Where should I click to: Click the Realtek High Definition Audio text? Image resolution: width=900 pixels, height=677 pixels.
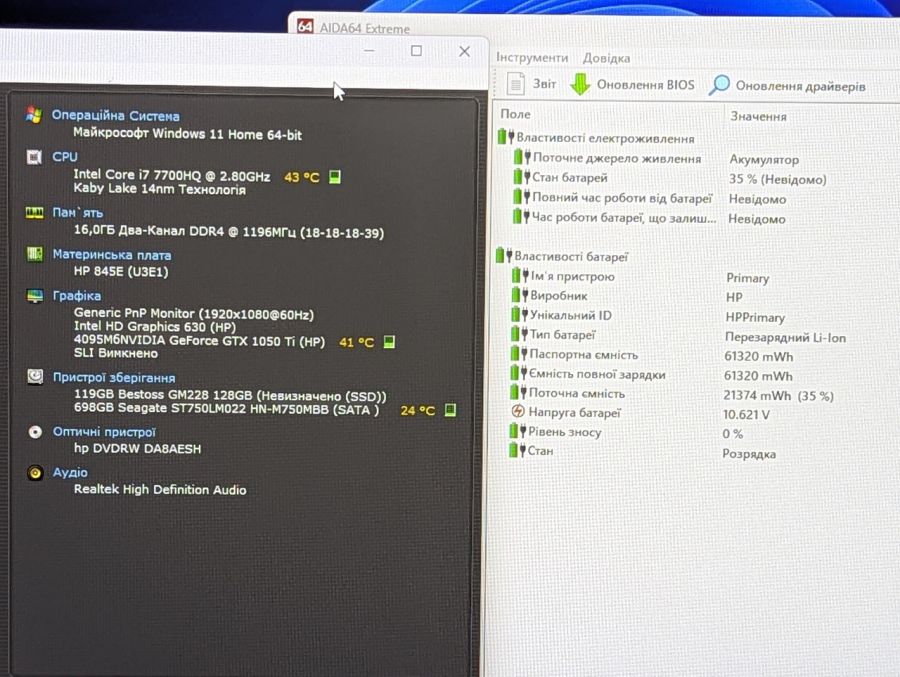coord(160,490)
